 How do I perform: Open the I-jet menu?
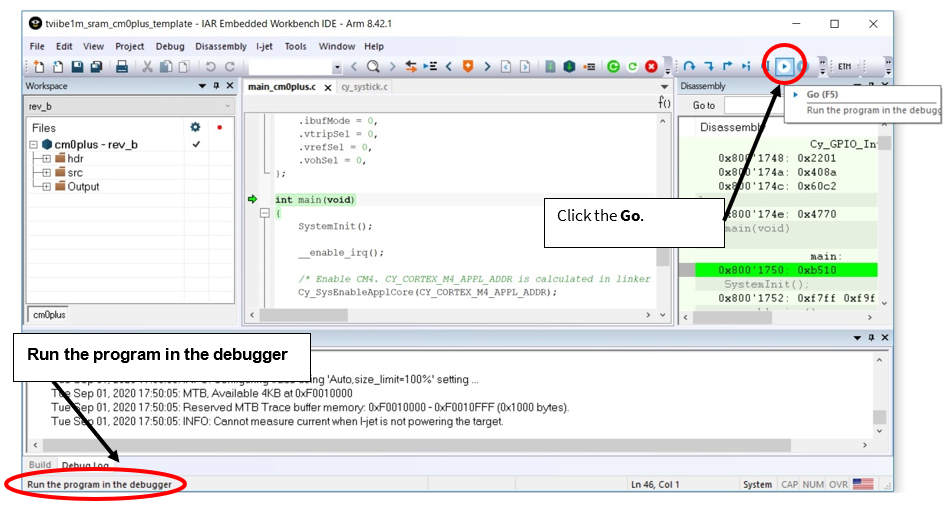tap(264, 46)
